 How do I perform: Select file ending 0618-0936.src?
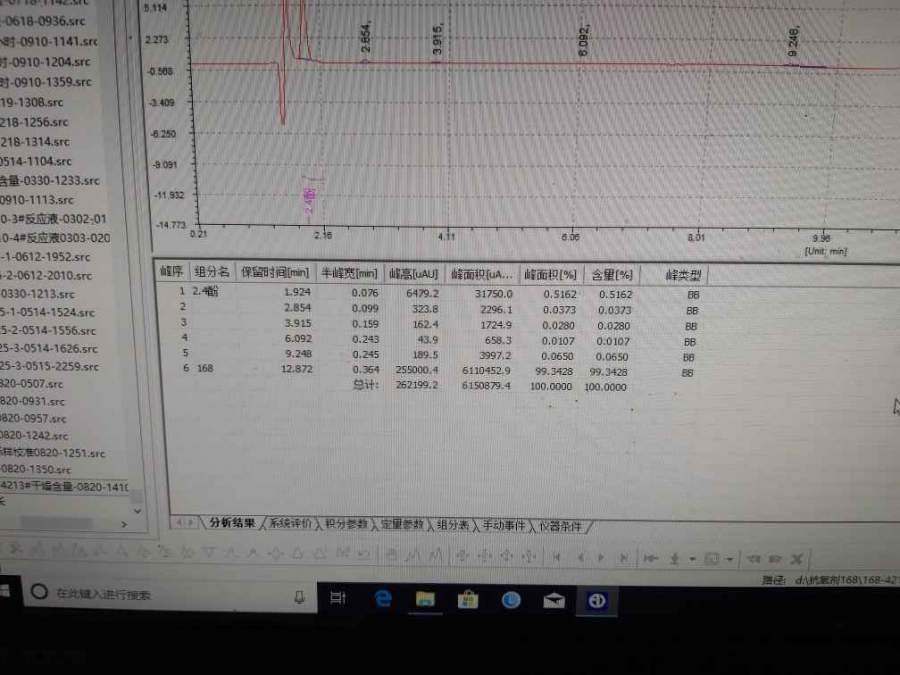point(43,21)
